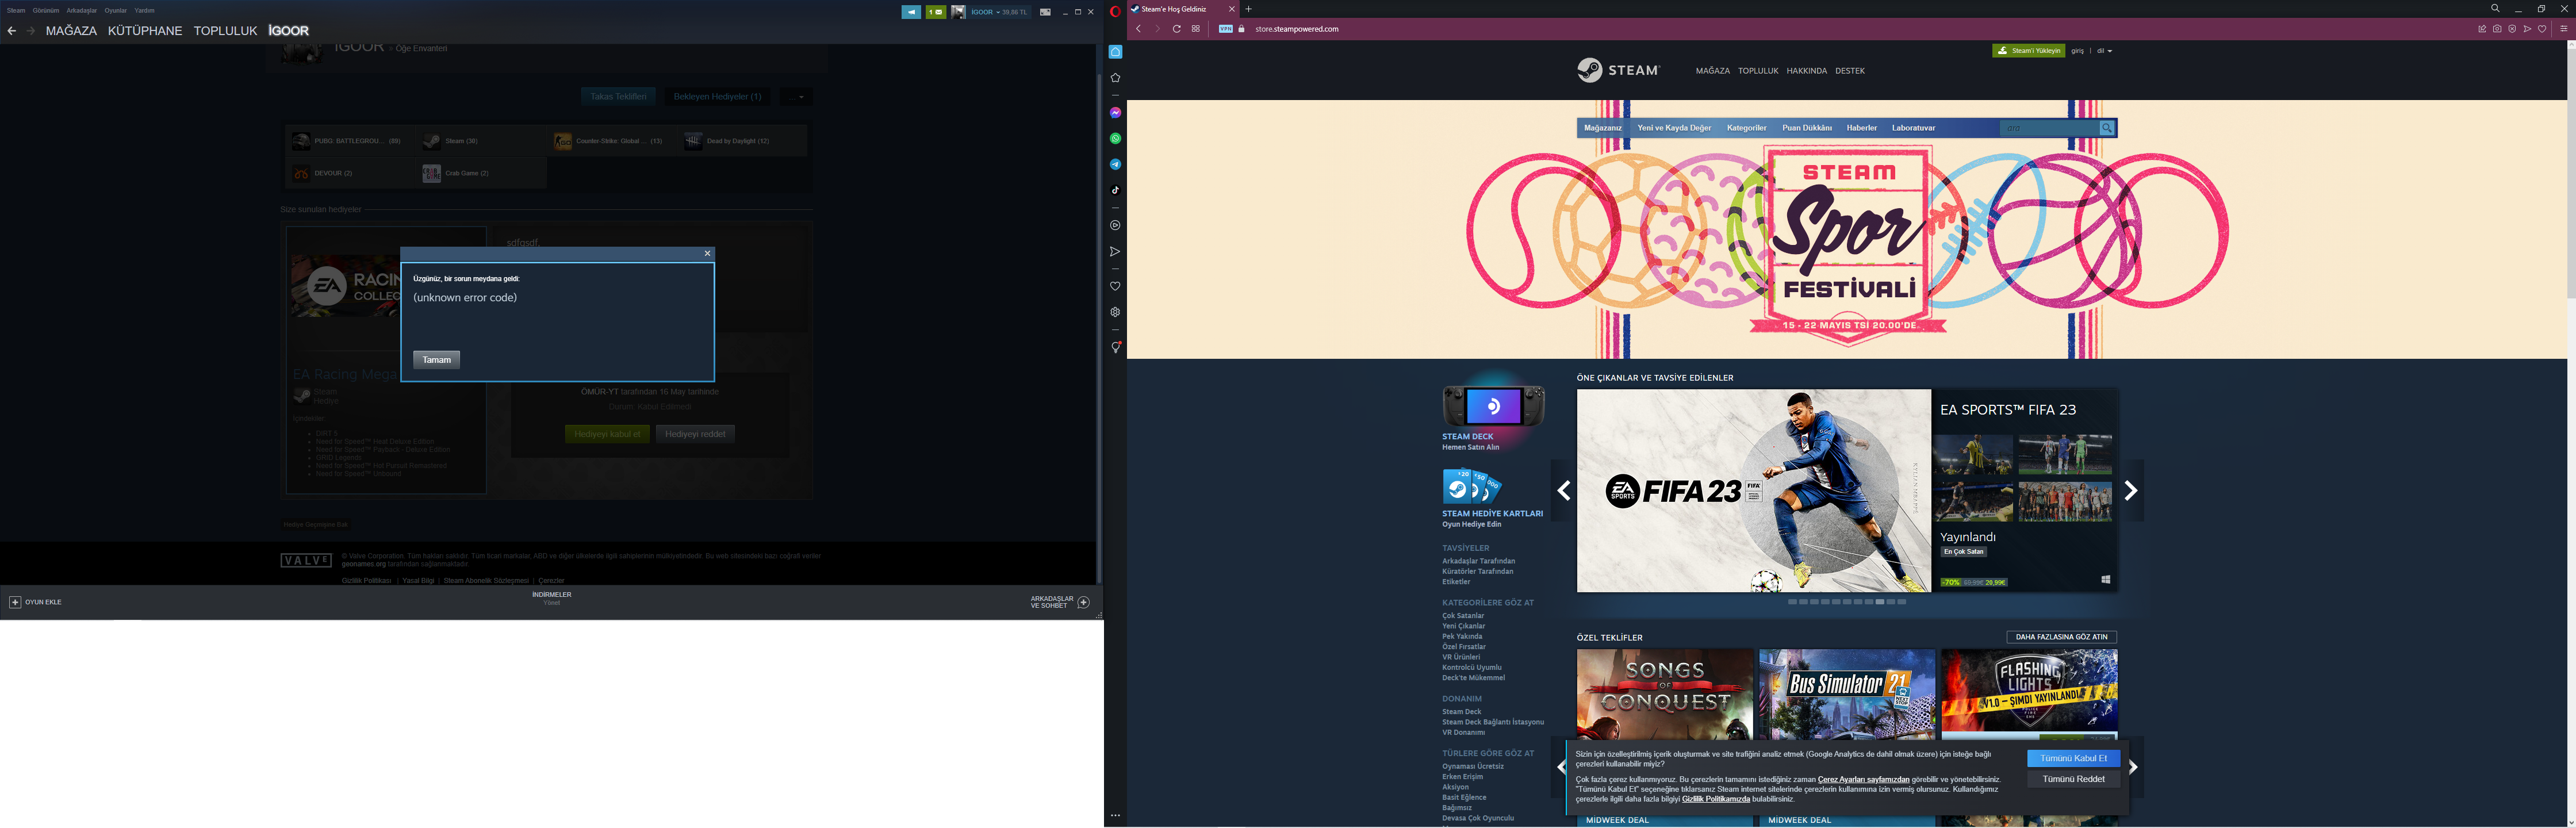Screen dimensions: 2576x828
Task: Open the Messenger sidebar icon
Action: tap(1115, 113)
